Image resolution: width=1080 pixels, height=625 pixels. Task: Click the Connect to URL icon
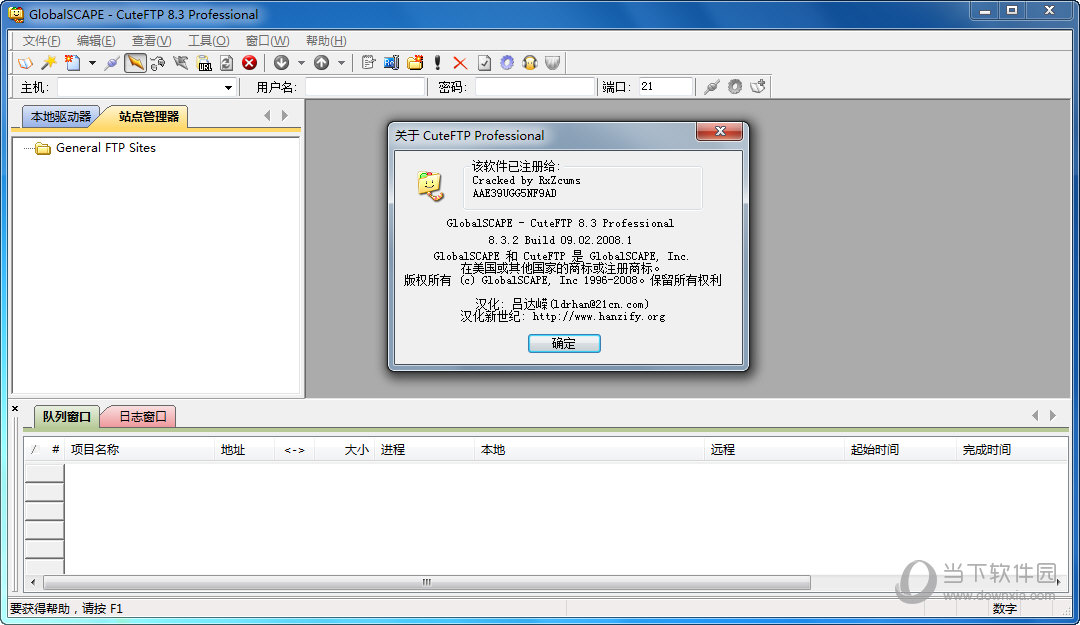[204, 63]
